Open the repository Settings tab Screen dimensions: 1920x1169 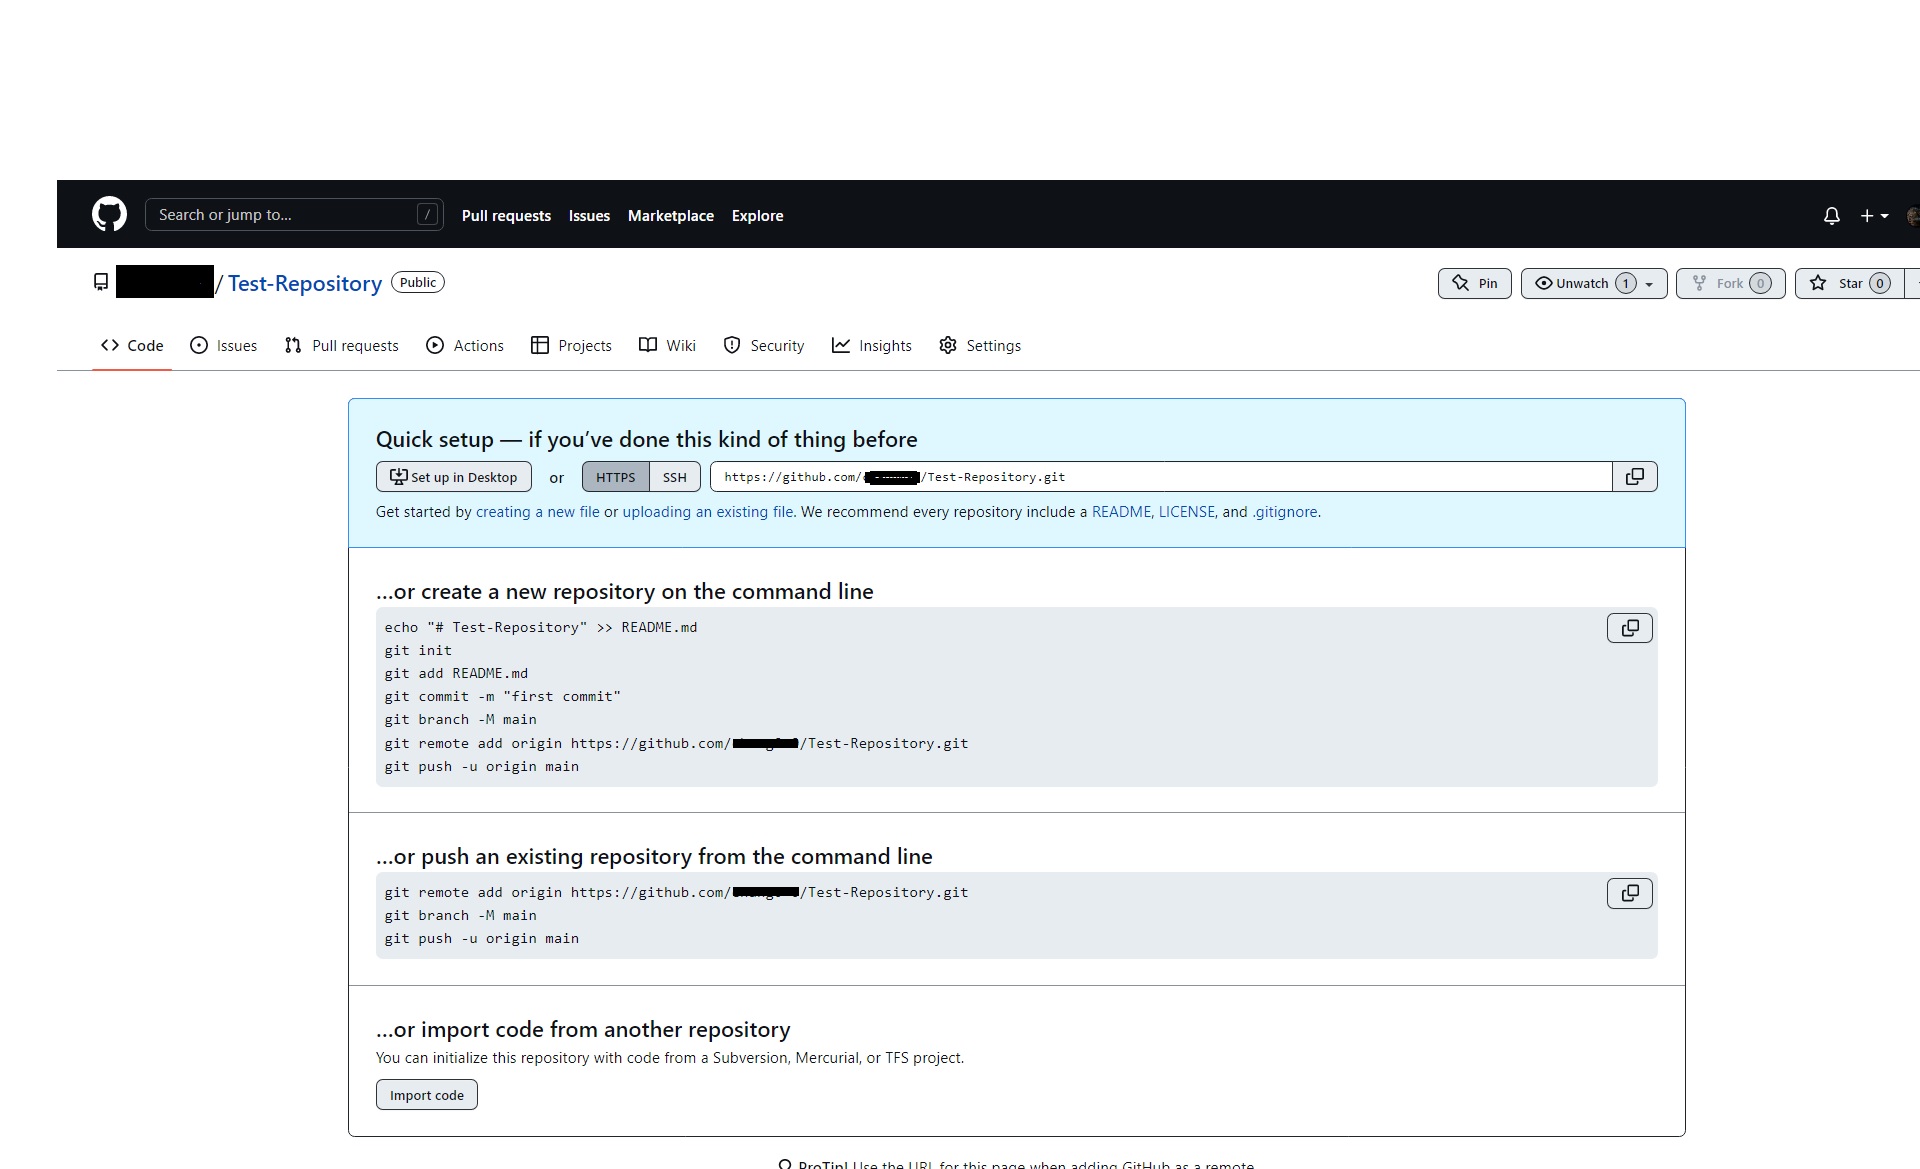point(980,345)
